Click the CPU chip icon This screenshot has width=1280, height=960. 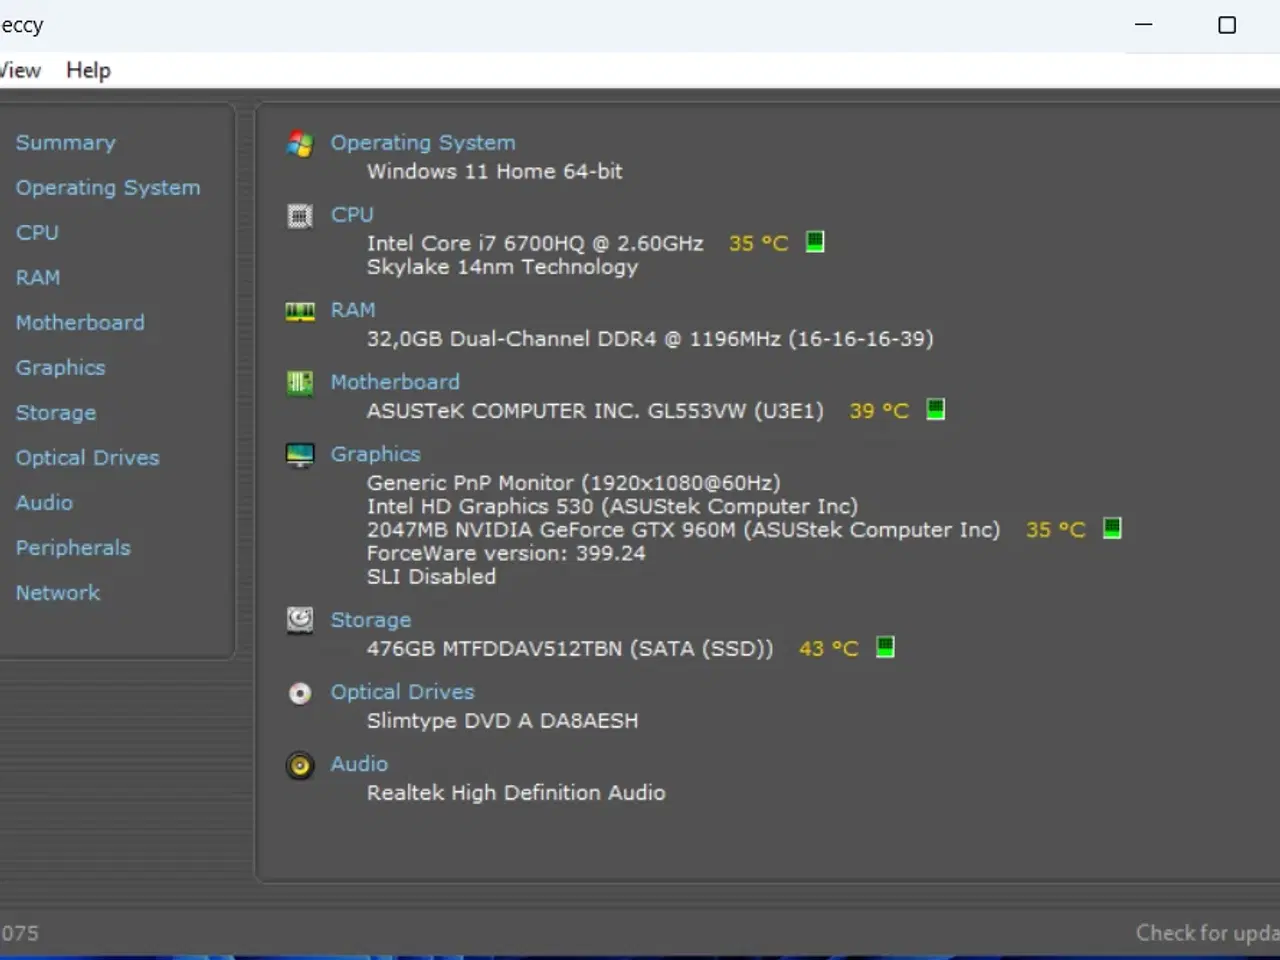click(x=300, y=215)
